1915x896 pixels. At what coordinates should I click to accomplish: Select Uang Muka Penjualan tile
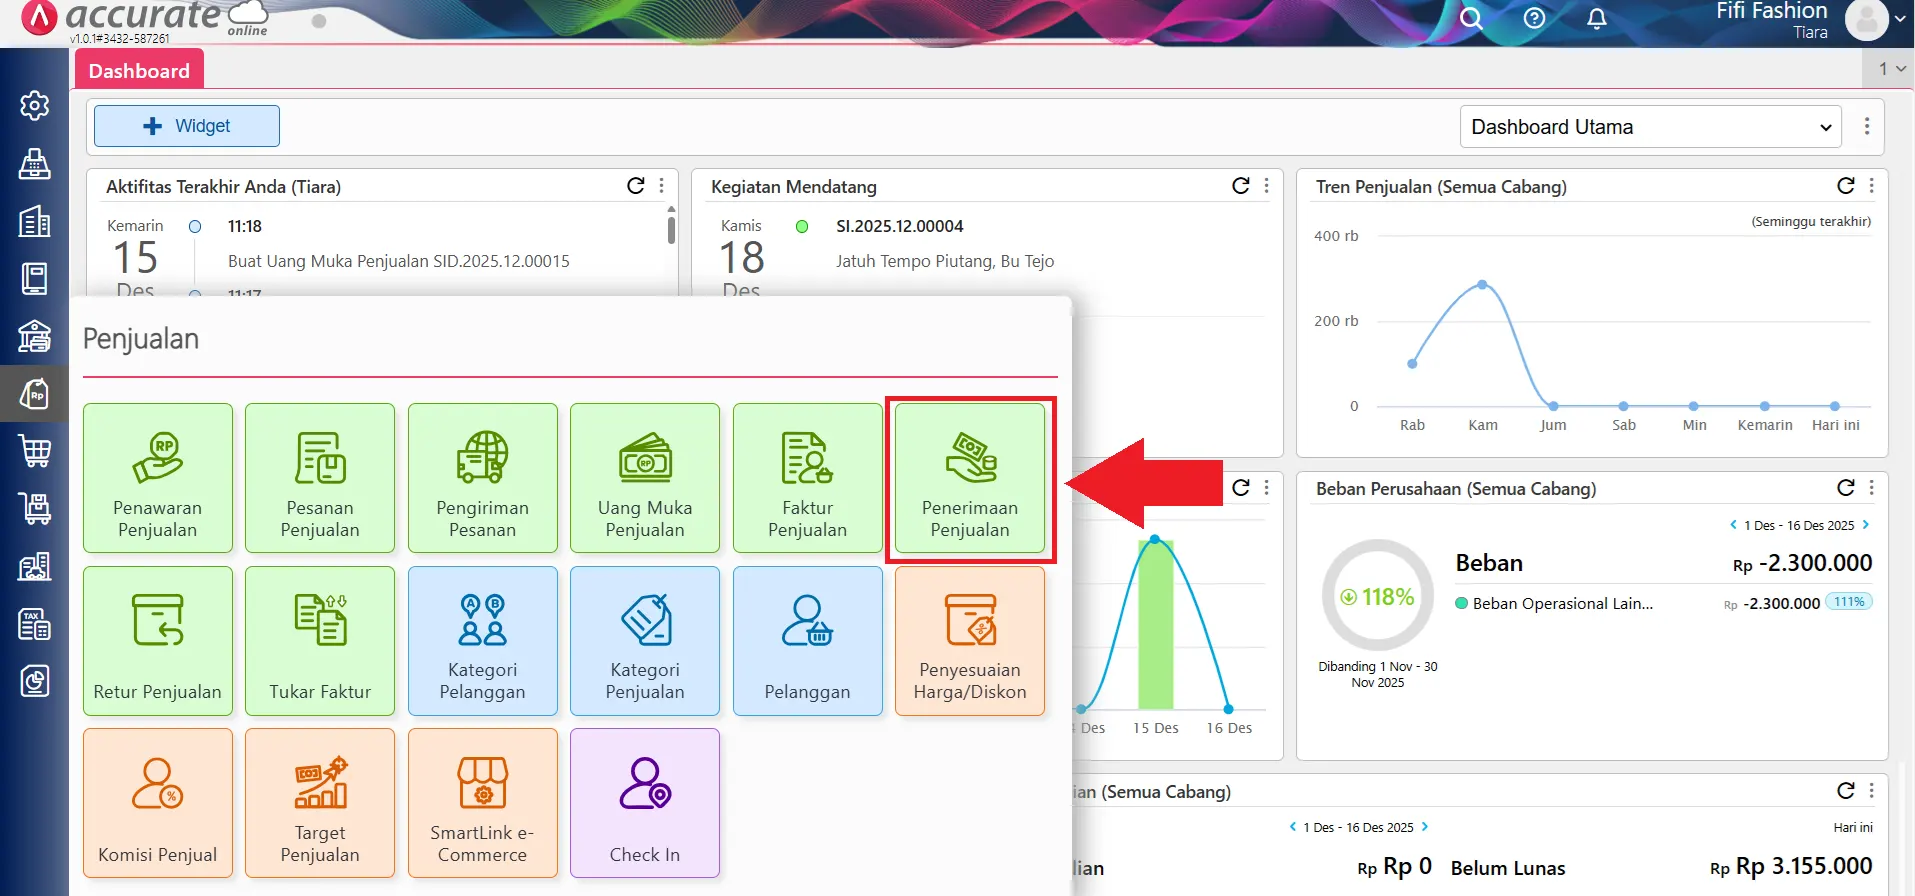644,478
